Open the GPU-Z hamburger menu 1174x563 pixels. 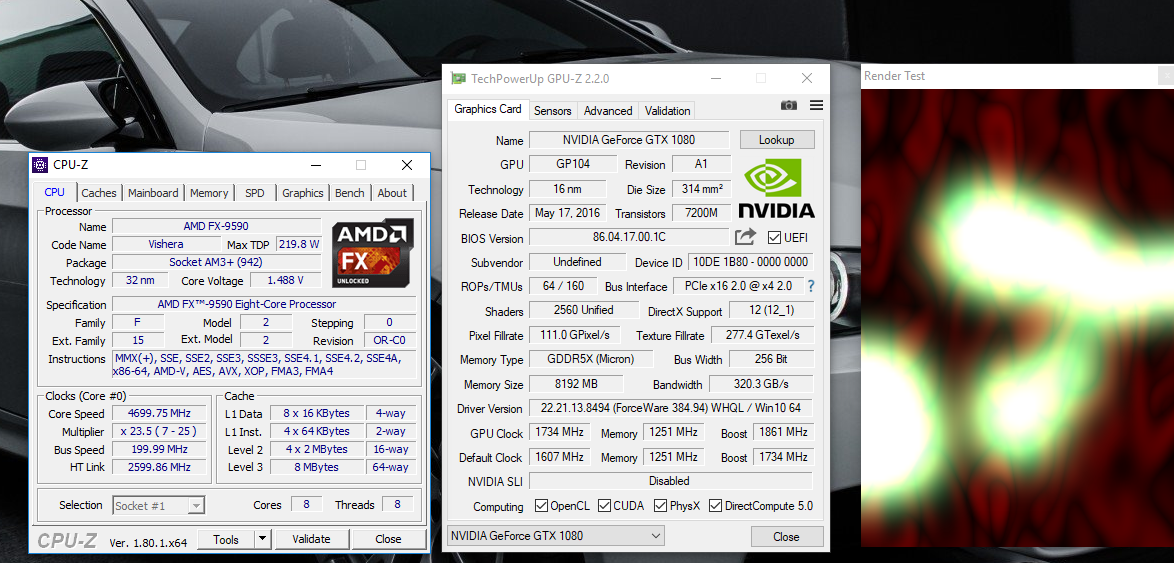tap(816, 106)
